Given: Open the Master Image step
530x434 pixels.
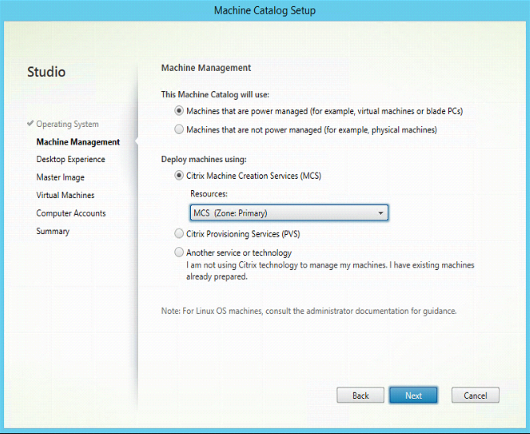Looking at the screenshot, I should pos(61,177).
